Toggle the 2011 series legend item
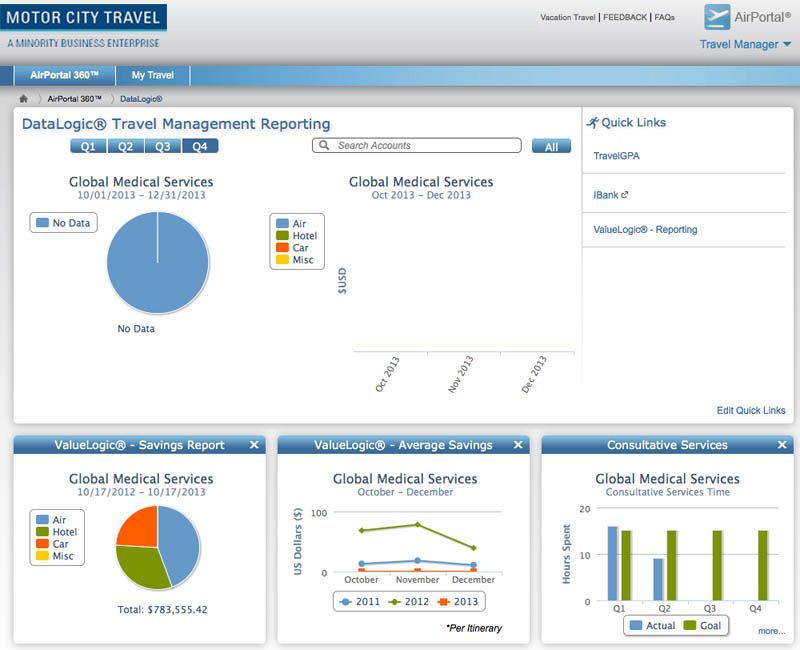This screenshot has width=800, height=650. (360, 602)
